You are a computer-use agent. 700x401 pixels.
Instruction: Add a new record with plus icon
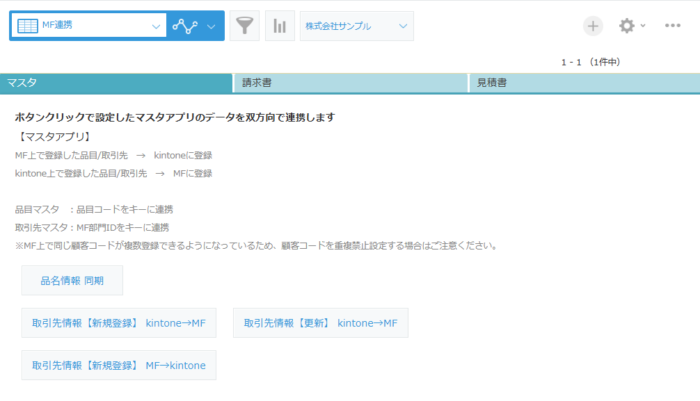coord(593,26)
